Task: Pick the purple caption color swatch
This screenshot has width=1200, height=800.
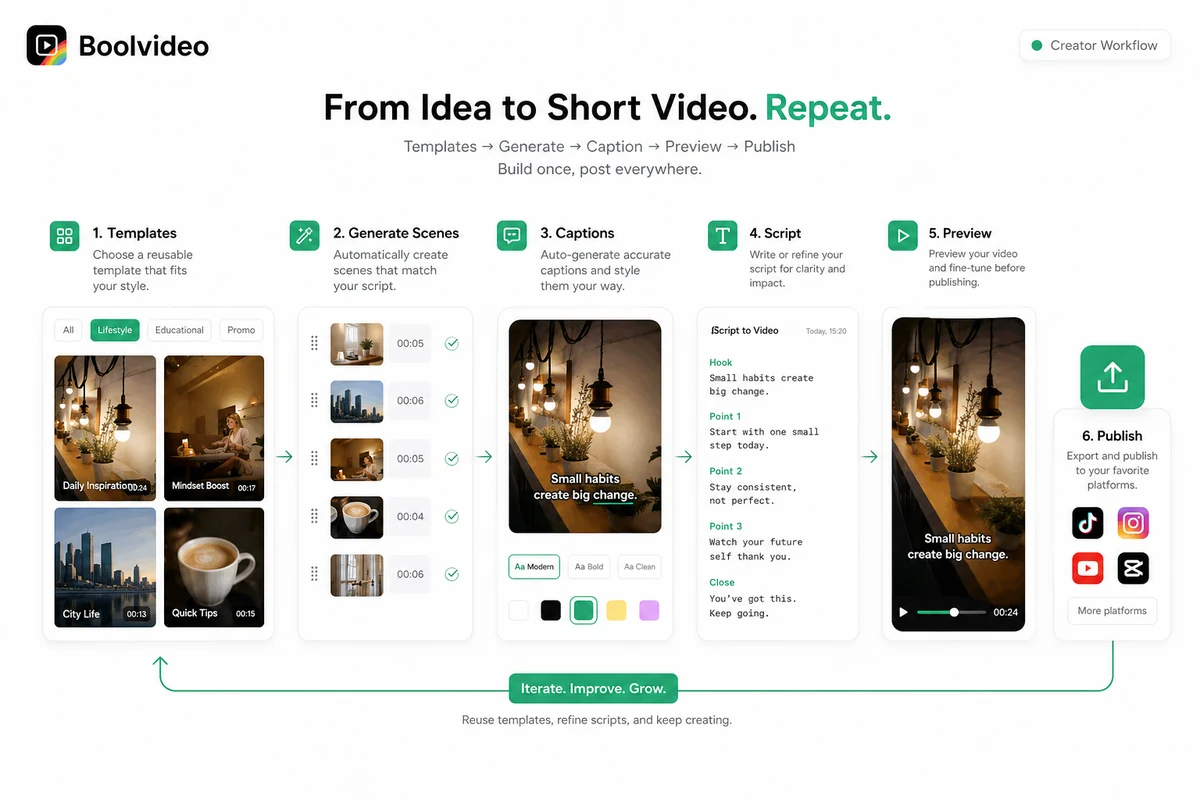Action: point(649,610)
